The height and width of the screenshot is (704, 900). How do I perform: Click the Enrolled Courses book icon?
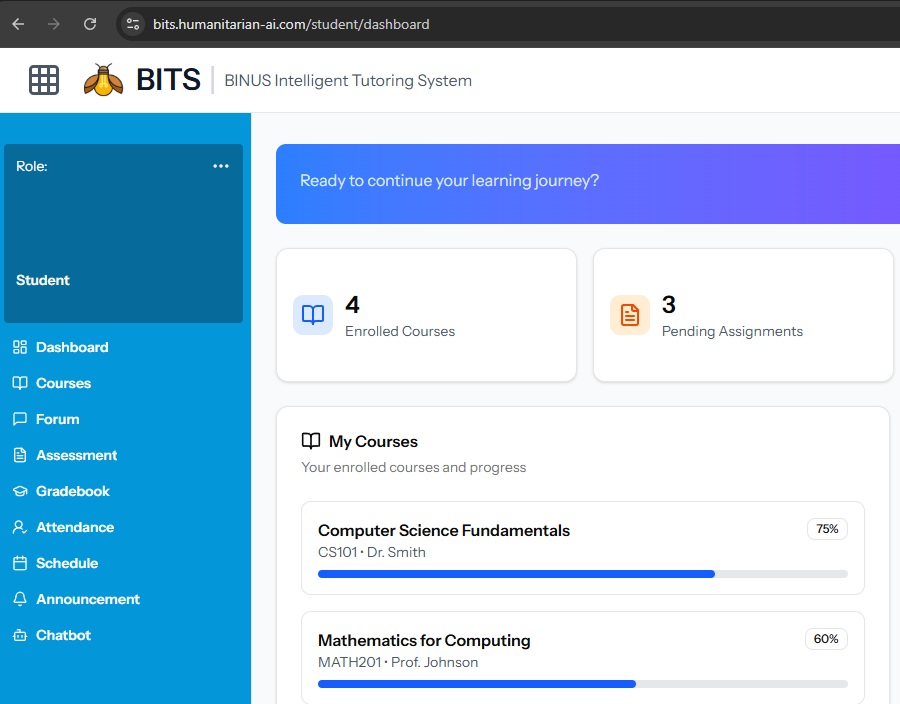tap(313, 315)
